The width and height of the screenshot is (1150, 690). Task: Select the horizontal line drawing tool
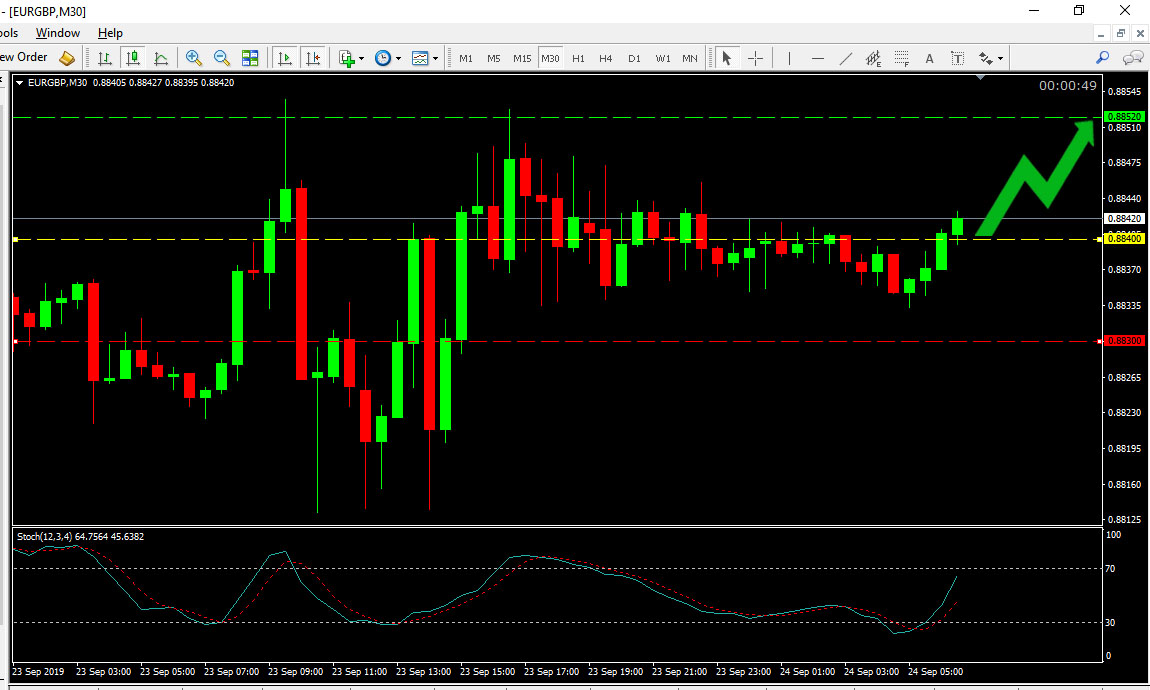pos(818,58)
